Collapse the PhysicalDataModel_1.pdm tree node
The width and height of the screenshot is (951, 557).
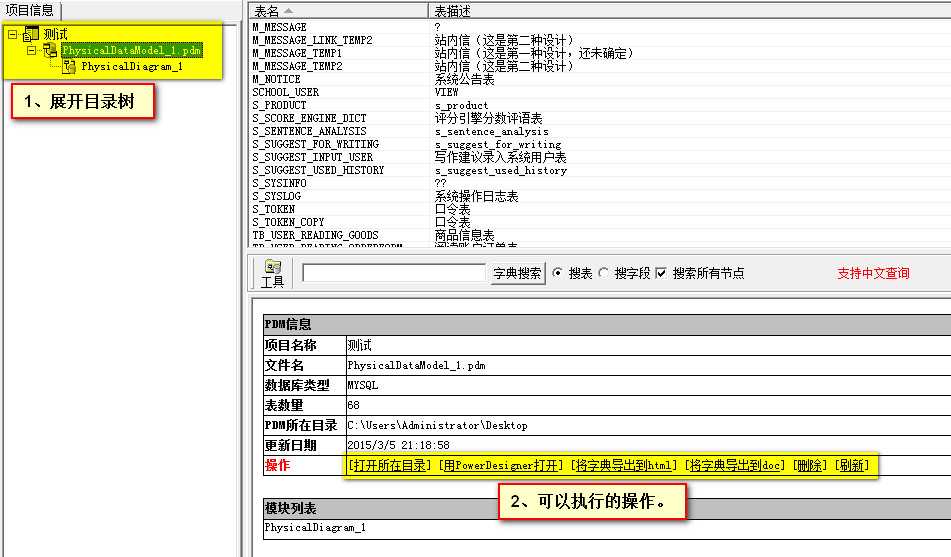click(32, 50)
